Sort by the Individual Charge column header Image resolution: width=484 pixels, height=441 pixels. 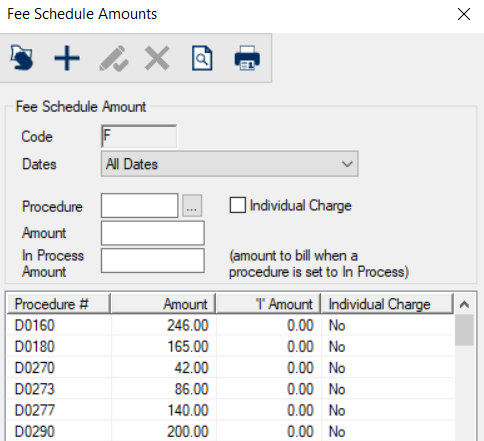point(387,304)
